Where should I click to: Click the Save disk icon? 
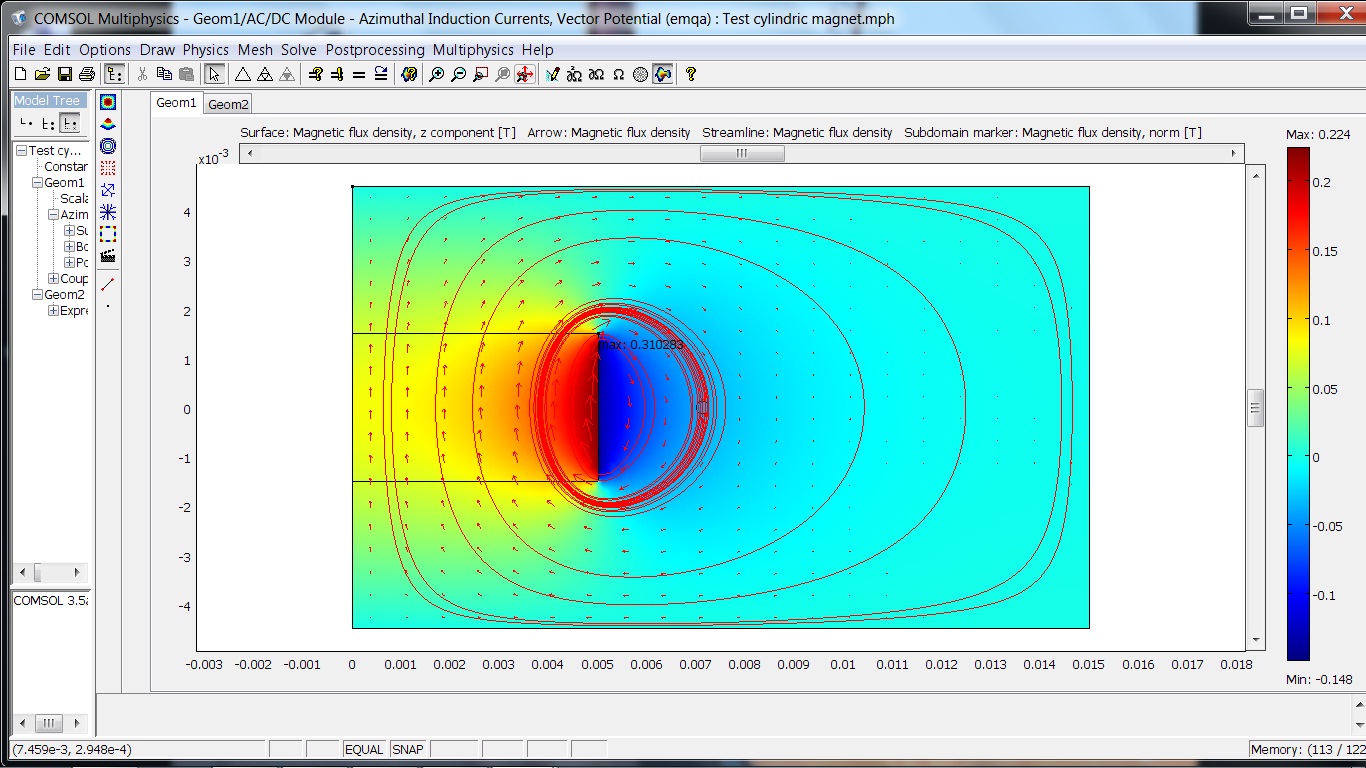65,74
